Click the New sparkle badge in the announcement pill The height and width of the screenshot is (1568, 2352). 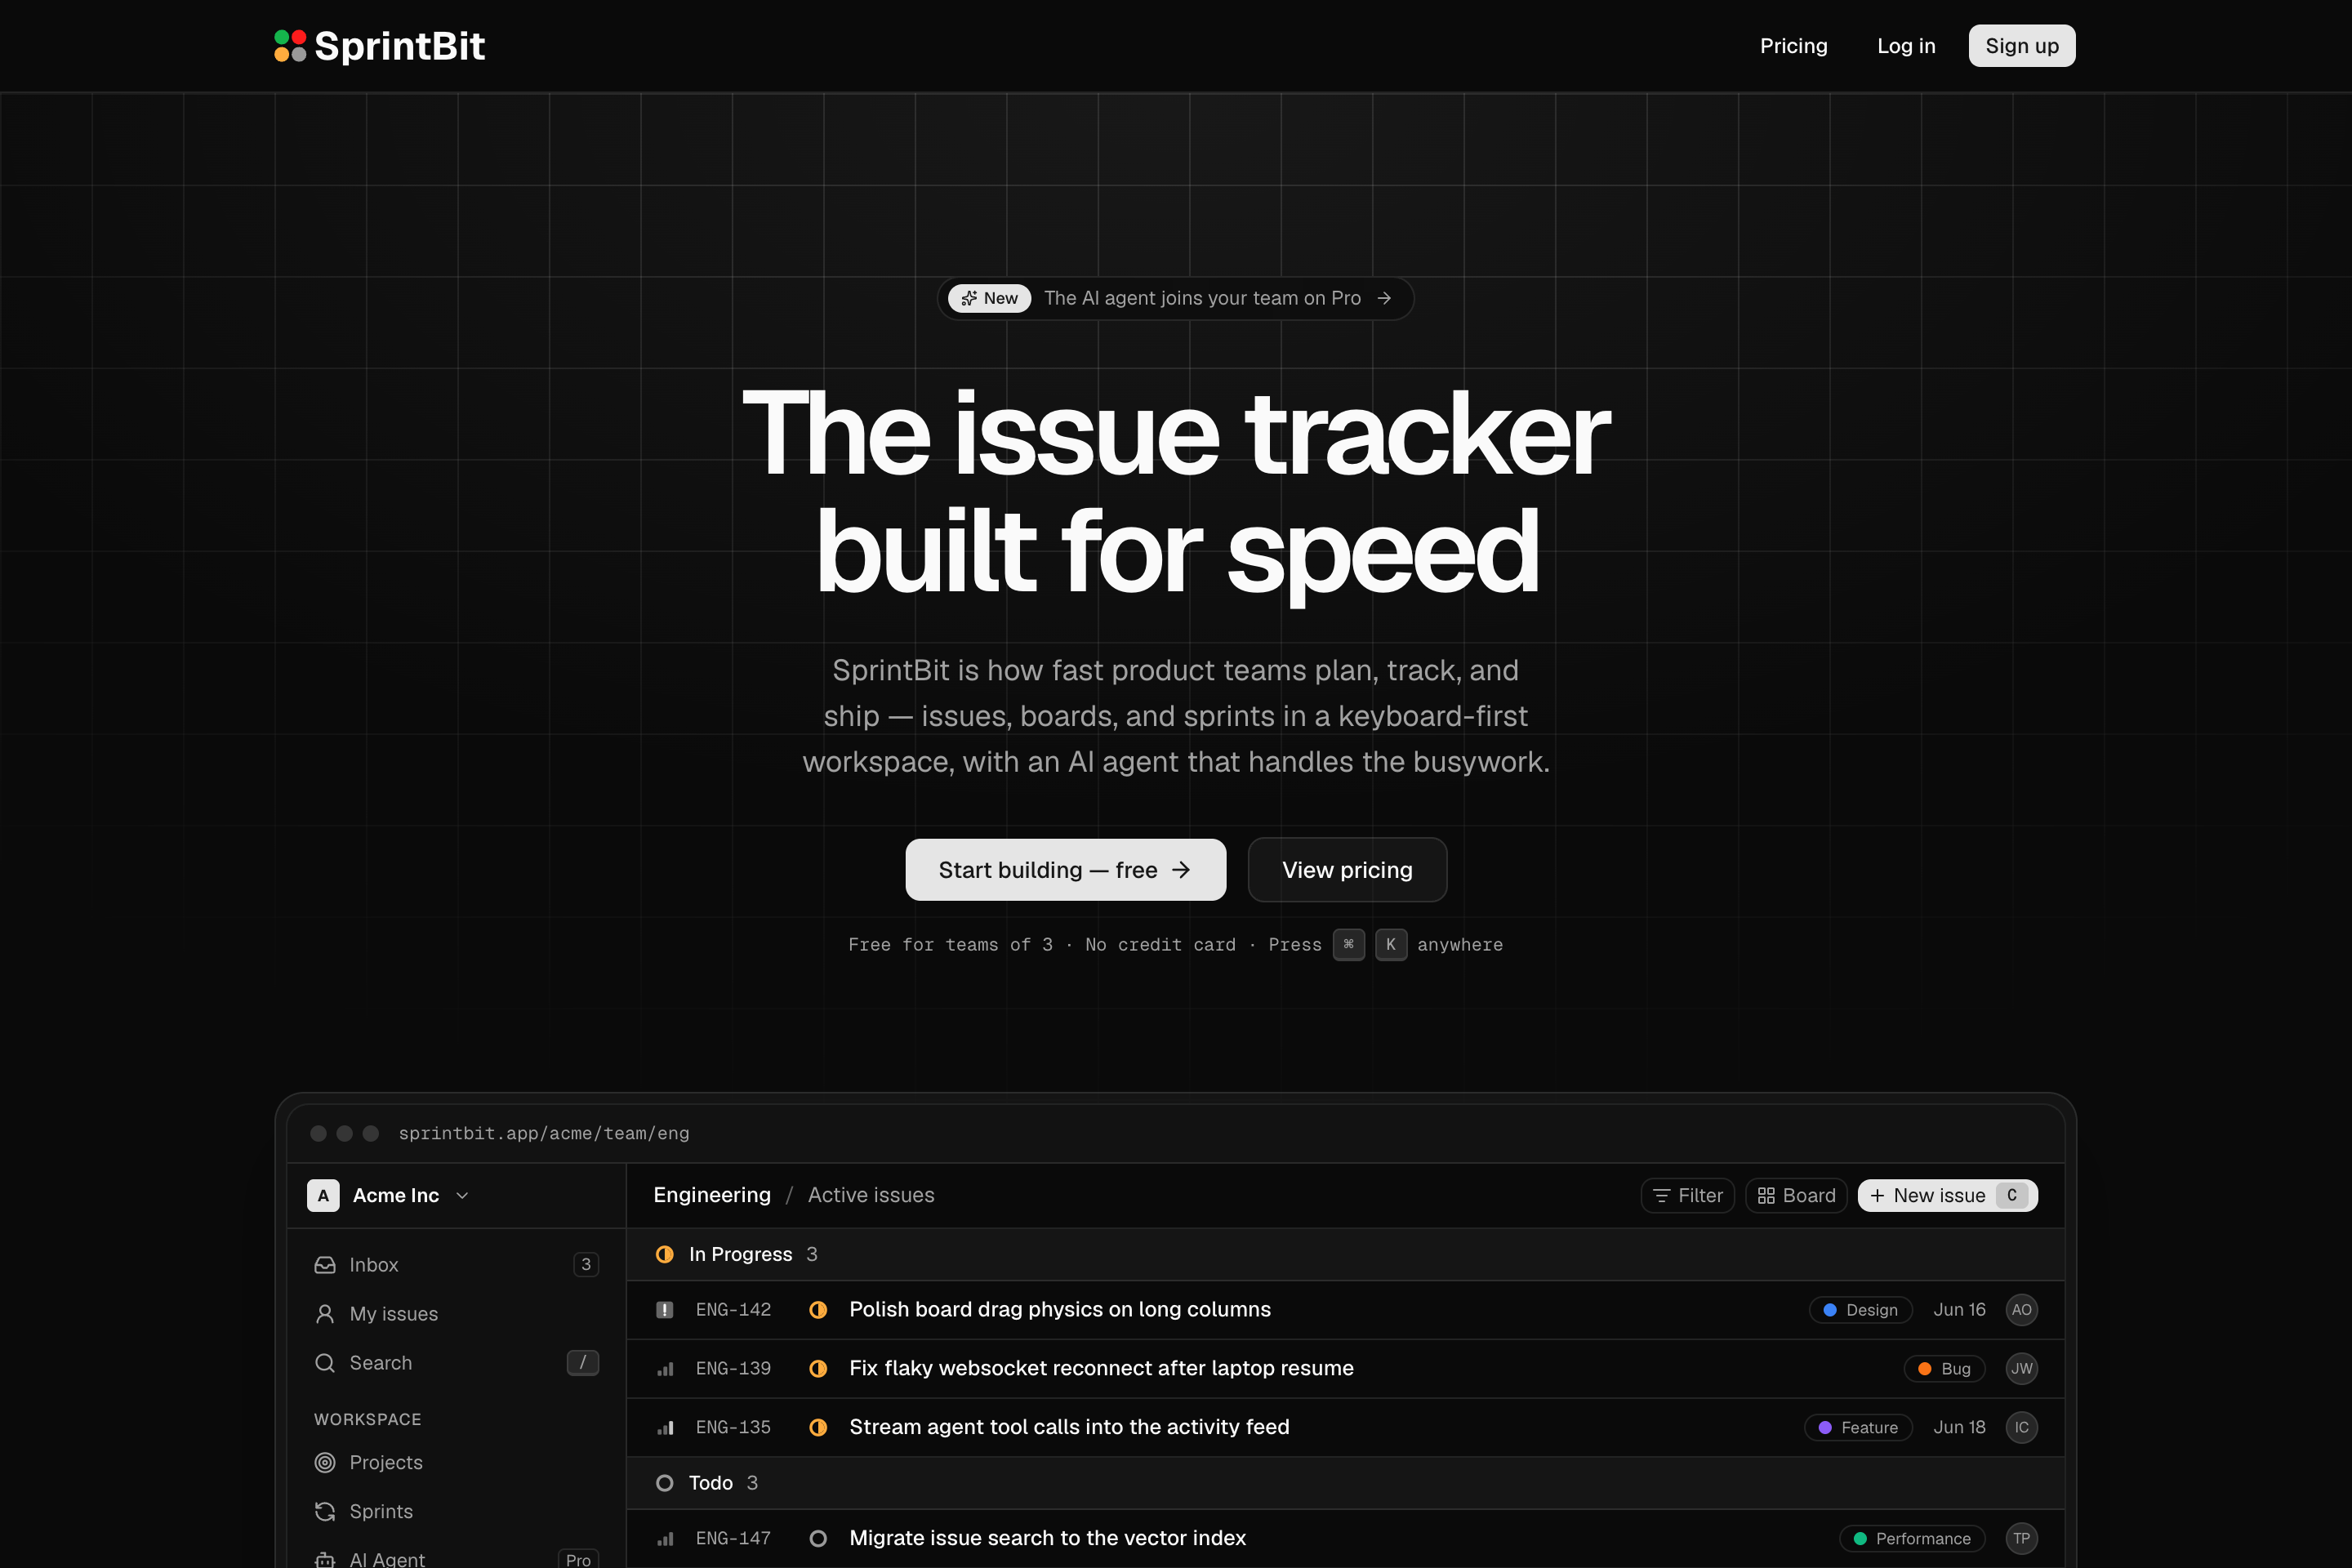(989, 298)
